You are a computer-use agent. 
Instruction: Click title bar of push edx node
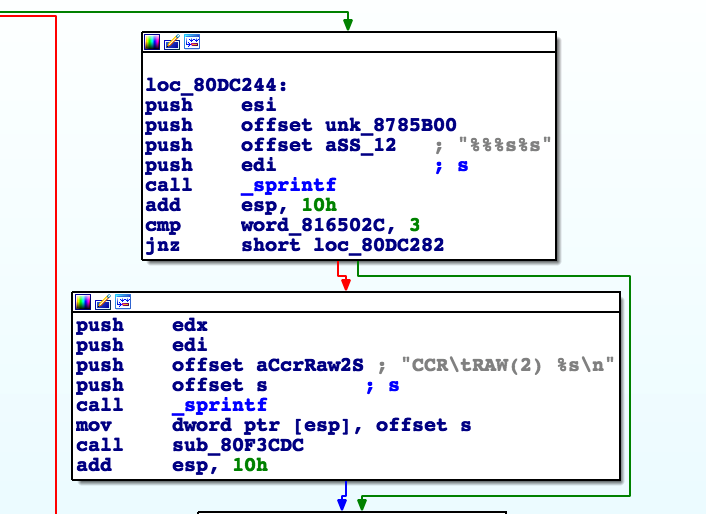346,302
